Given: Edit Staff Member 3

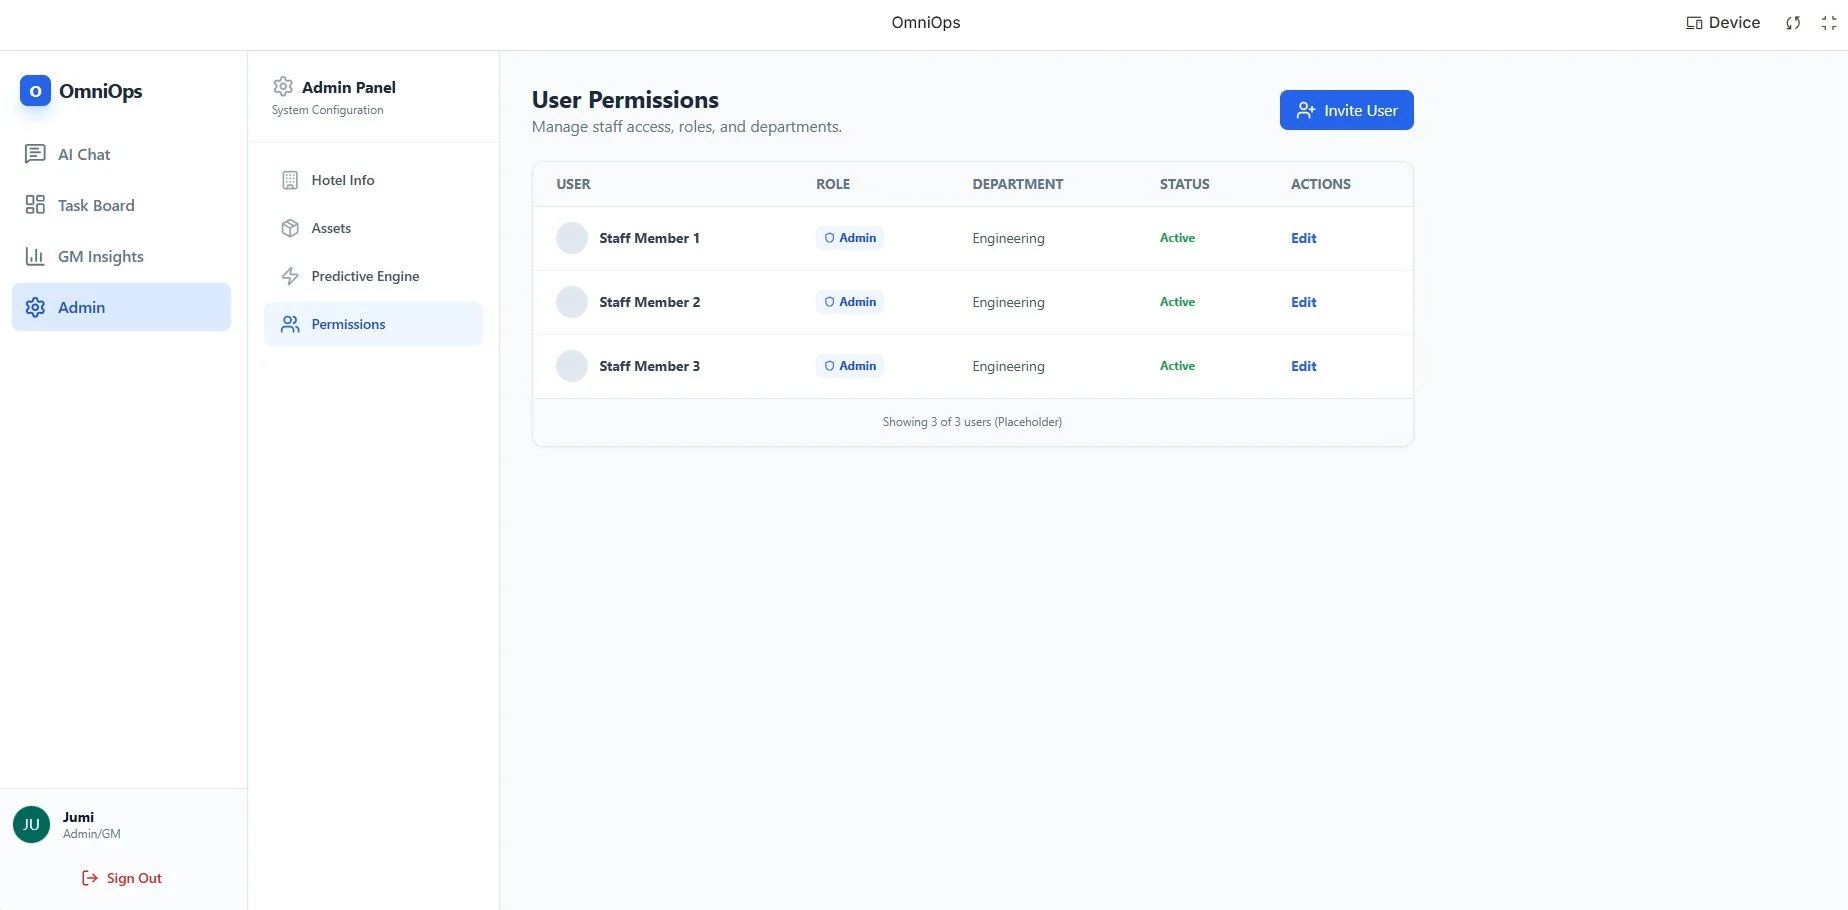Looking at the screenshot, I should 1303,366.
